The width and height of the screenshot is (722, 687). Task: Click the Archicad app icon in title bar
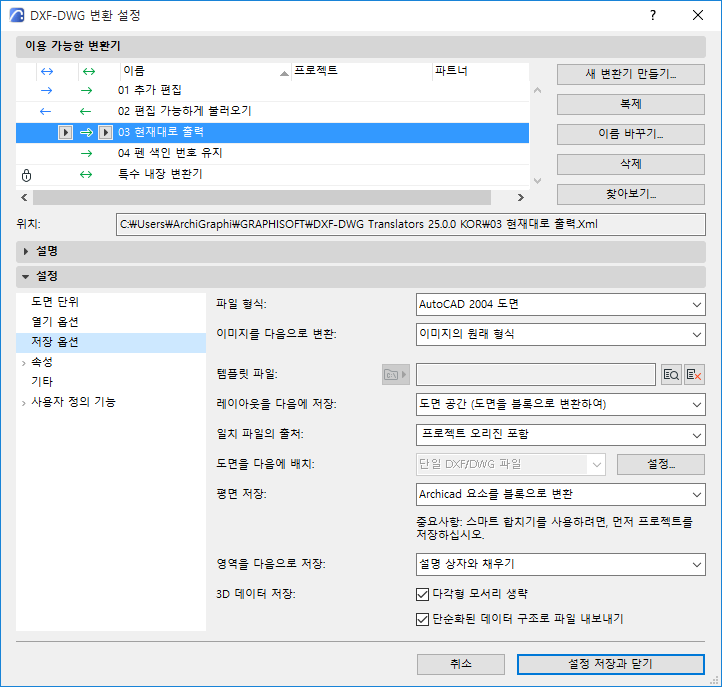tap(17, 15)
